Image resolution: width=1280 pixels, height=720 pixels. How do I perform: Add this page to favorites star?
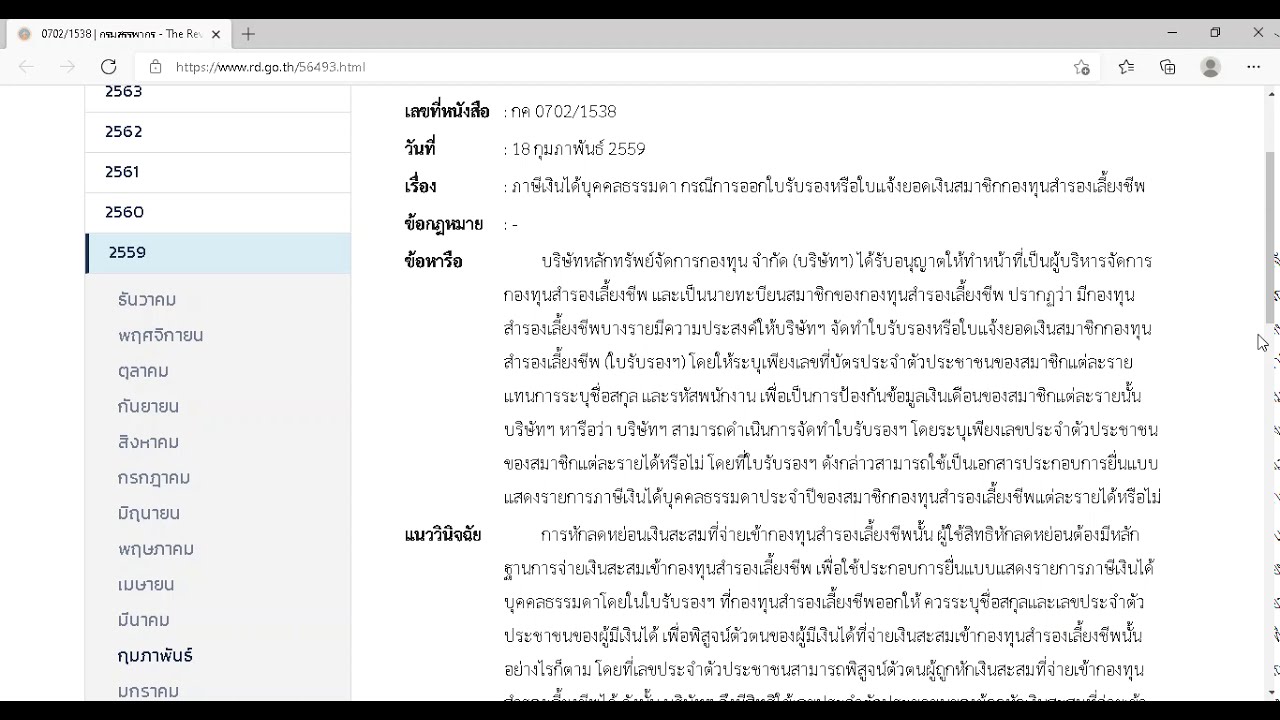pyautogui.click(x=1082, y=67)
